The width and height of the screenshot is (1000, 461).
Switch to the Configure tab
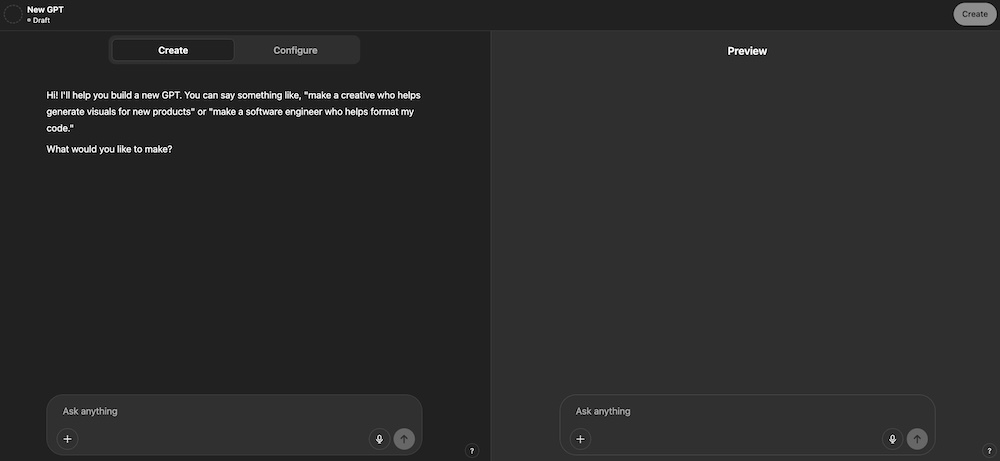295,50
